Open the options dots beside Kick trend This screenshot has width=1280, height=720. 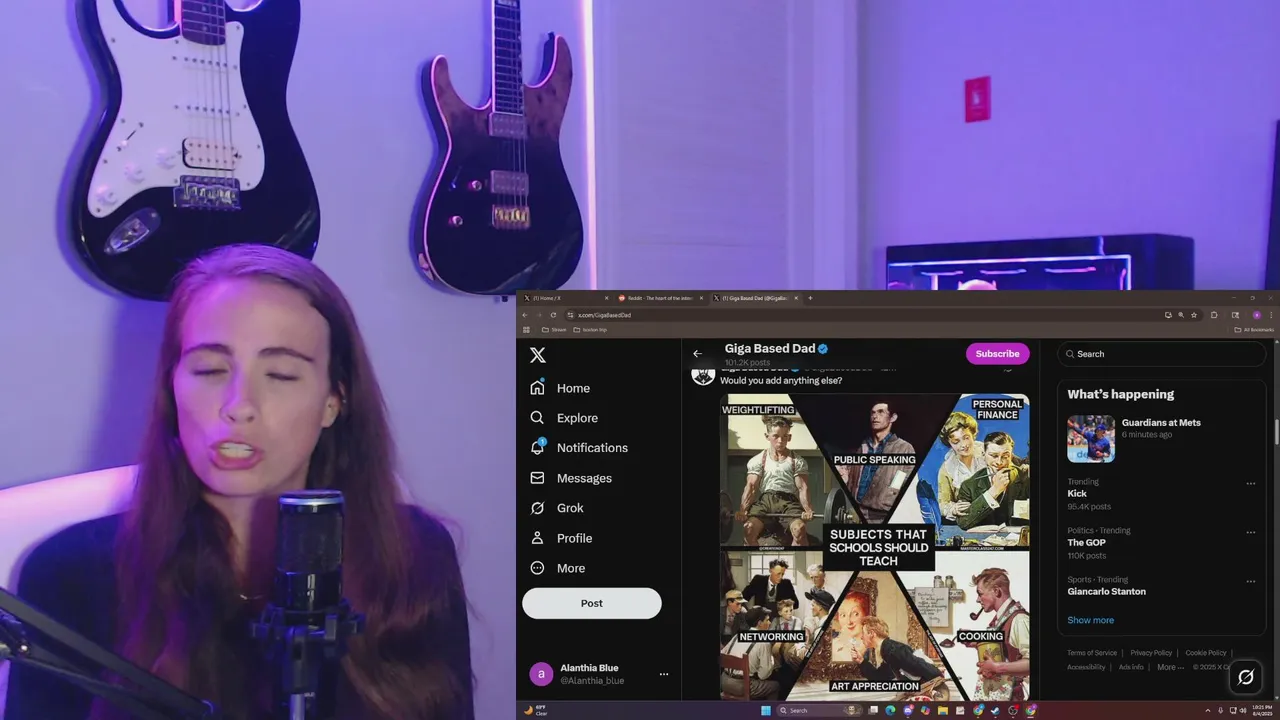pos(1250,484)
